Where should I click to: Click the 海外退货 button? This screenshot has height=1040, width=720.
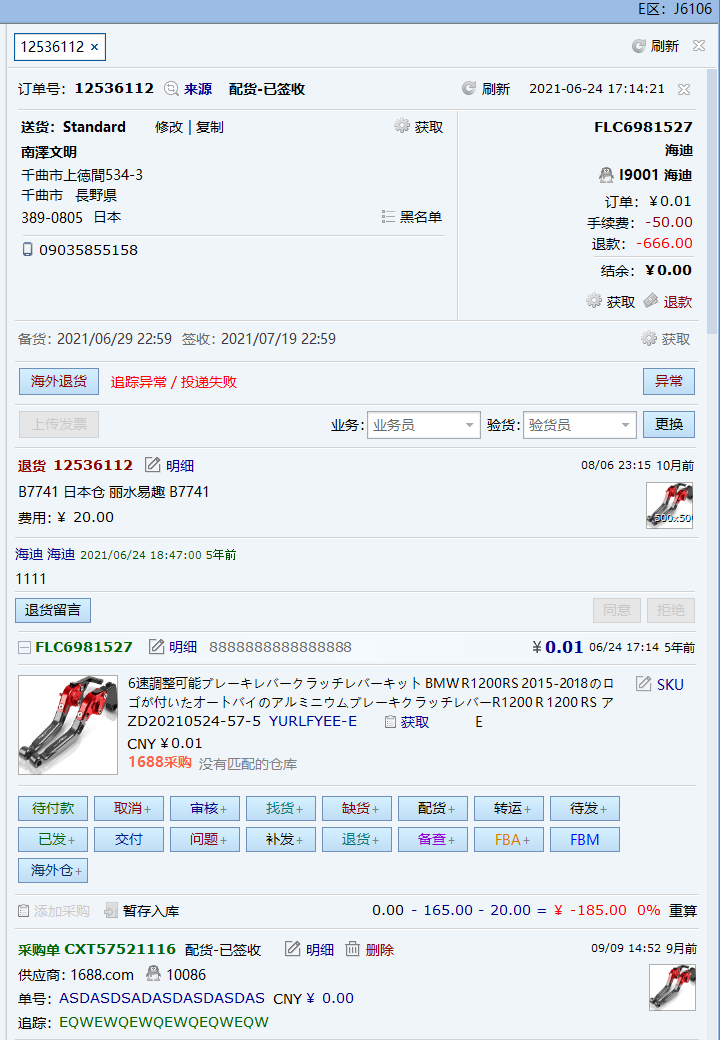point(58,381)
